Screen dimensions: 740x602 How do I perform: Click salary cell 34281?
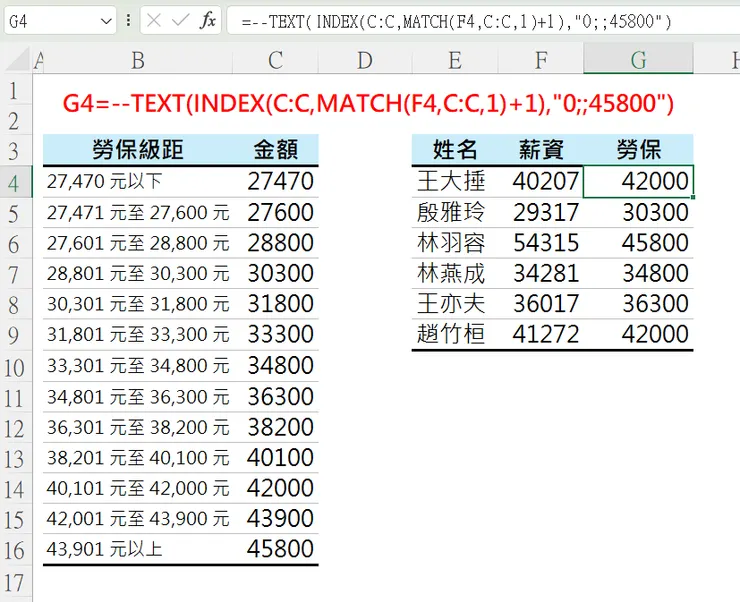(540, 273)
